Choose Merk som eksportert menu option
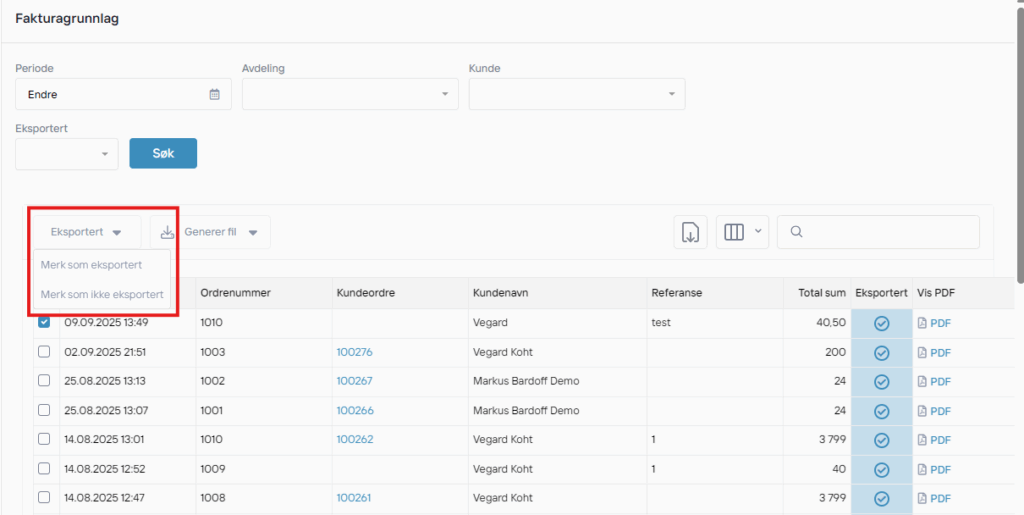 point(91,265)
